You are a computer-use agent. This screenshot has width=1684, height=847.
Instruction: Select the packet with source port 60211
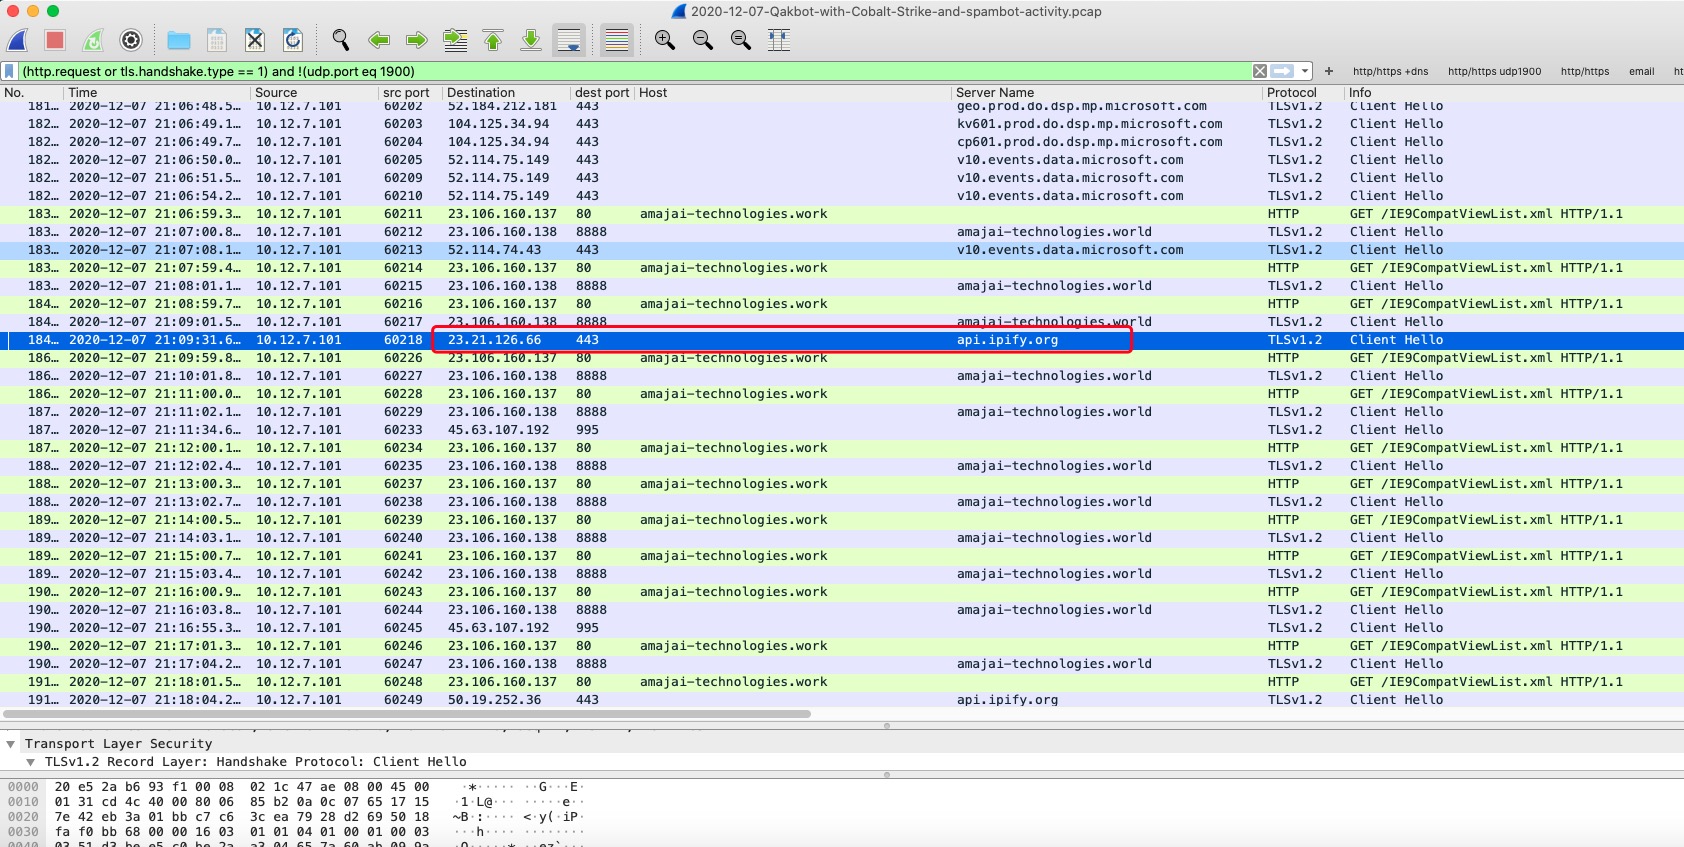click(x=842, y=214)
